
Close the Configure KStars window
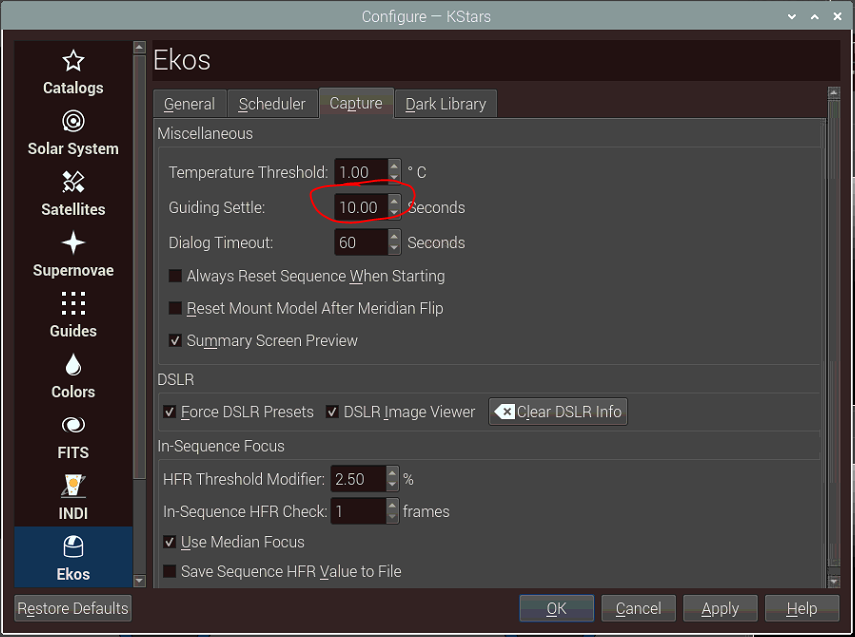pos(838,16)
